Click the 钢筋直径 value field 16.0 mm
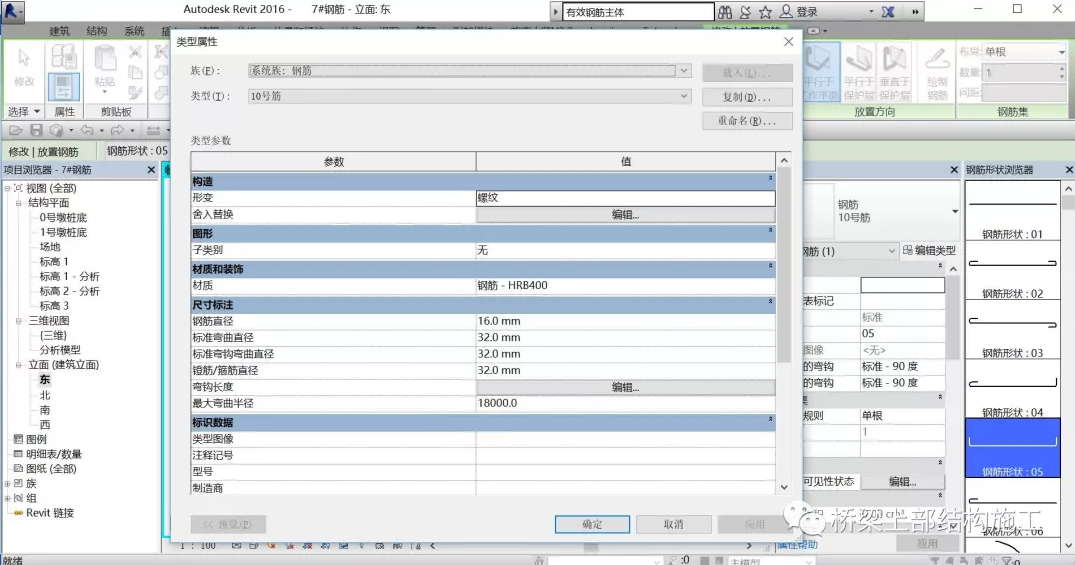 coord(625,321)
